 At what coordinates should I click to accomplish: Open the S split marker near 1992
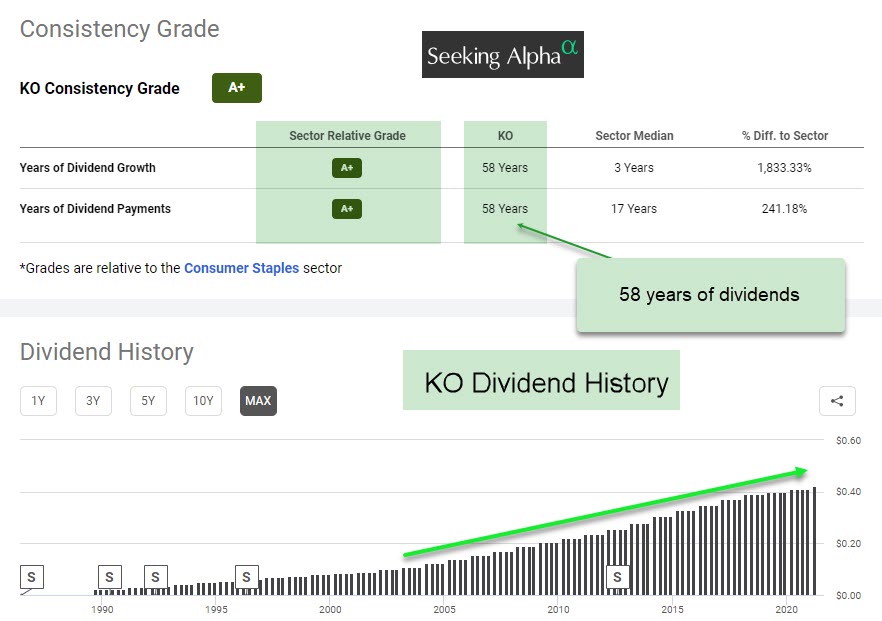click(x=155, y=577)
